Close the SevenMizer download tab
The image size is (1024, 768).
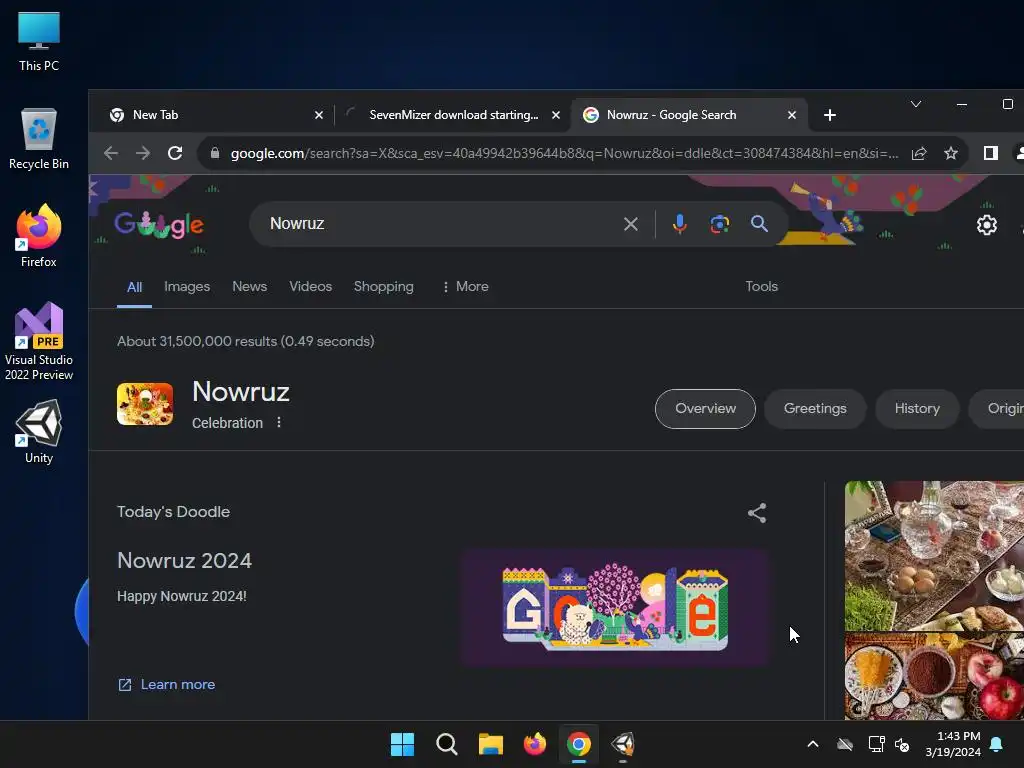(556, 115)
